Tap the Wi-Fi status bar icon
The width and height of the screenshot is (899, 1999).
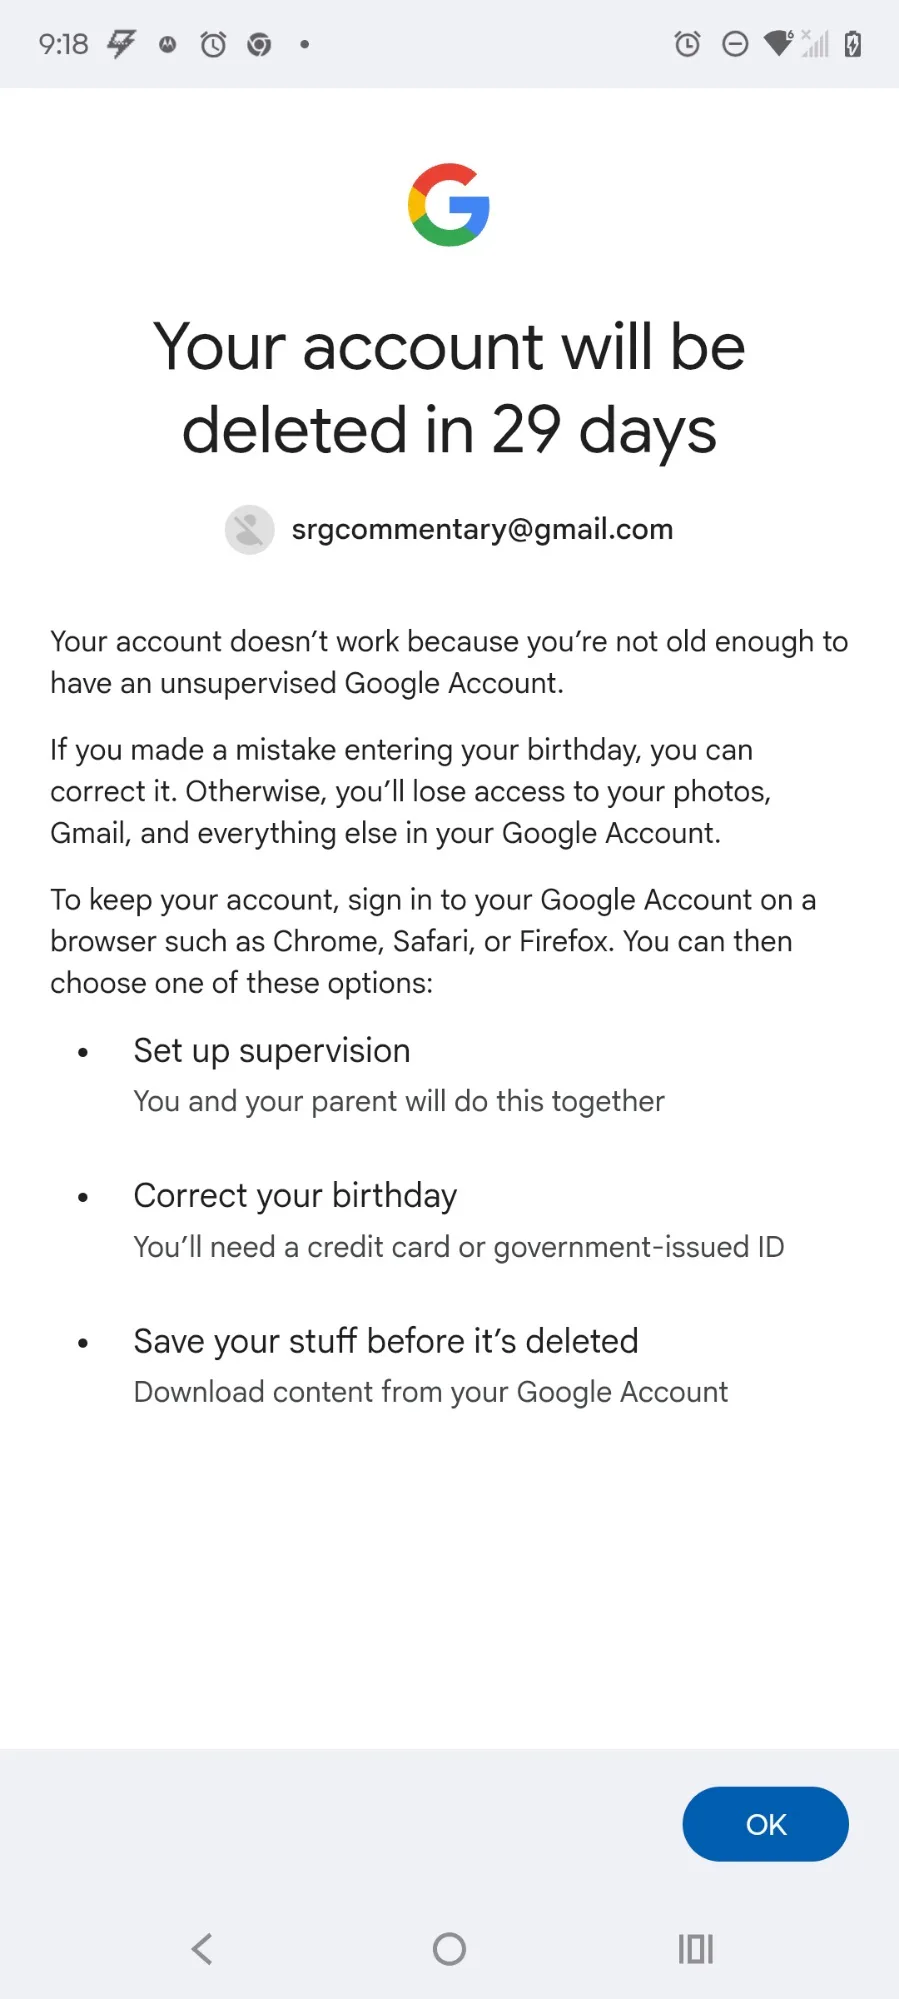pos(778,44)
